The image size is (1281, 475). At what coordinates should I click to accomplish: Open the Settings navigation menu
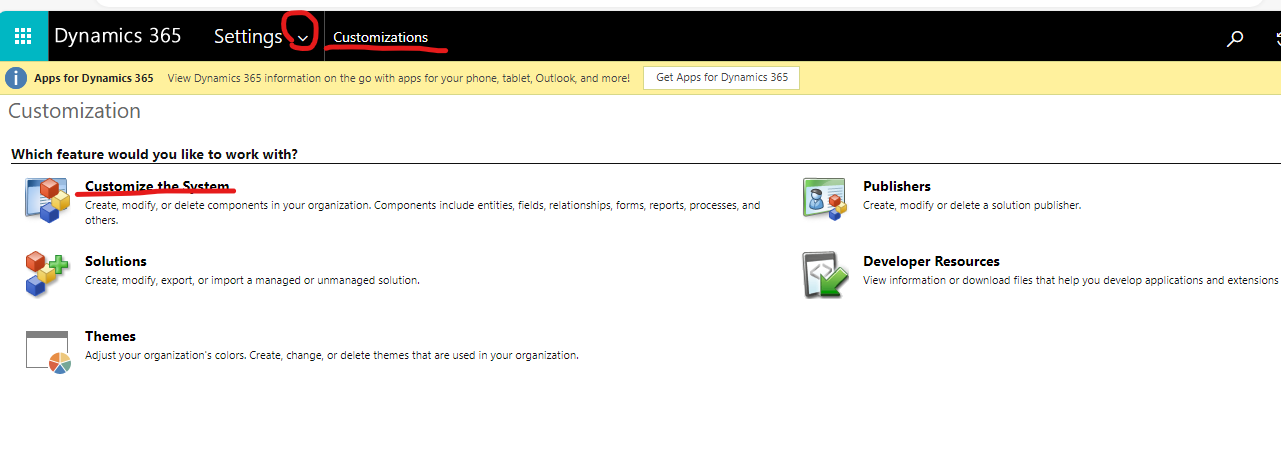(x=248, y=36)
